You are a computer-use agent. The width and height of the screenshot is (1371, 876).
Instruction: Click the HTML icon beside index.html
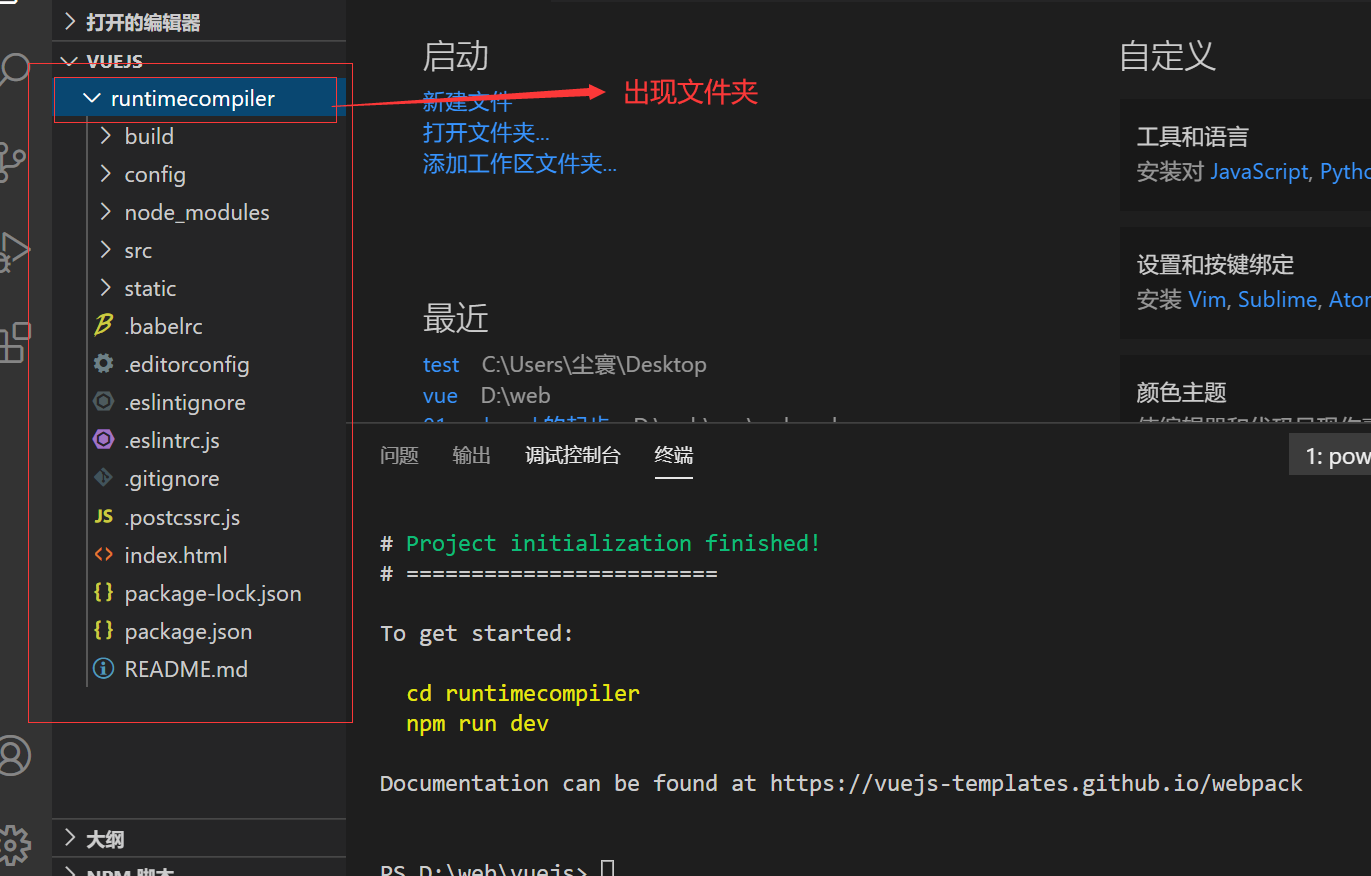click(x=103, y=555)
